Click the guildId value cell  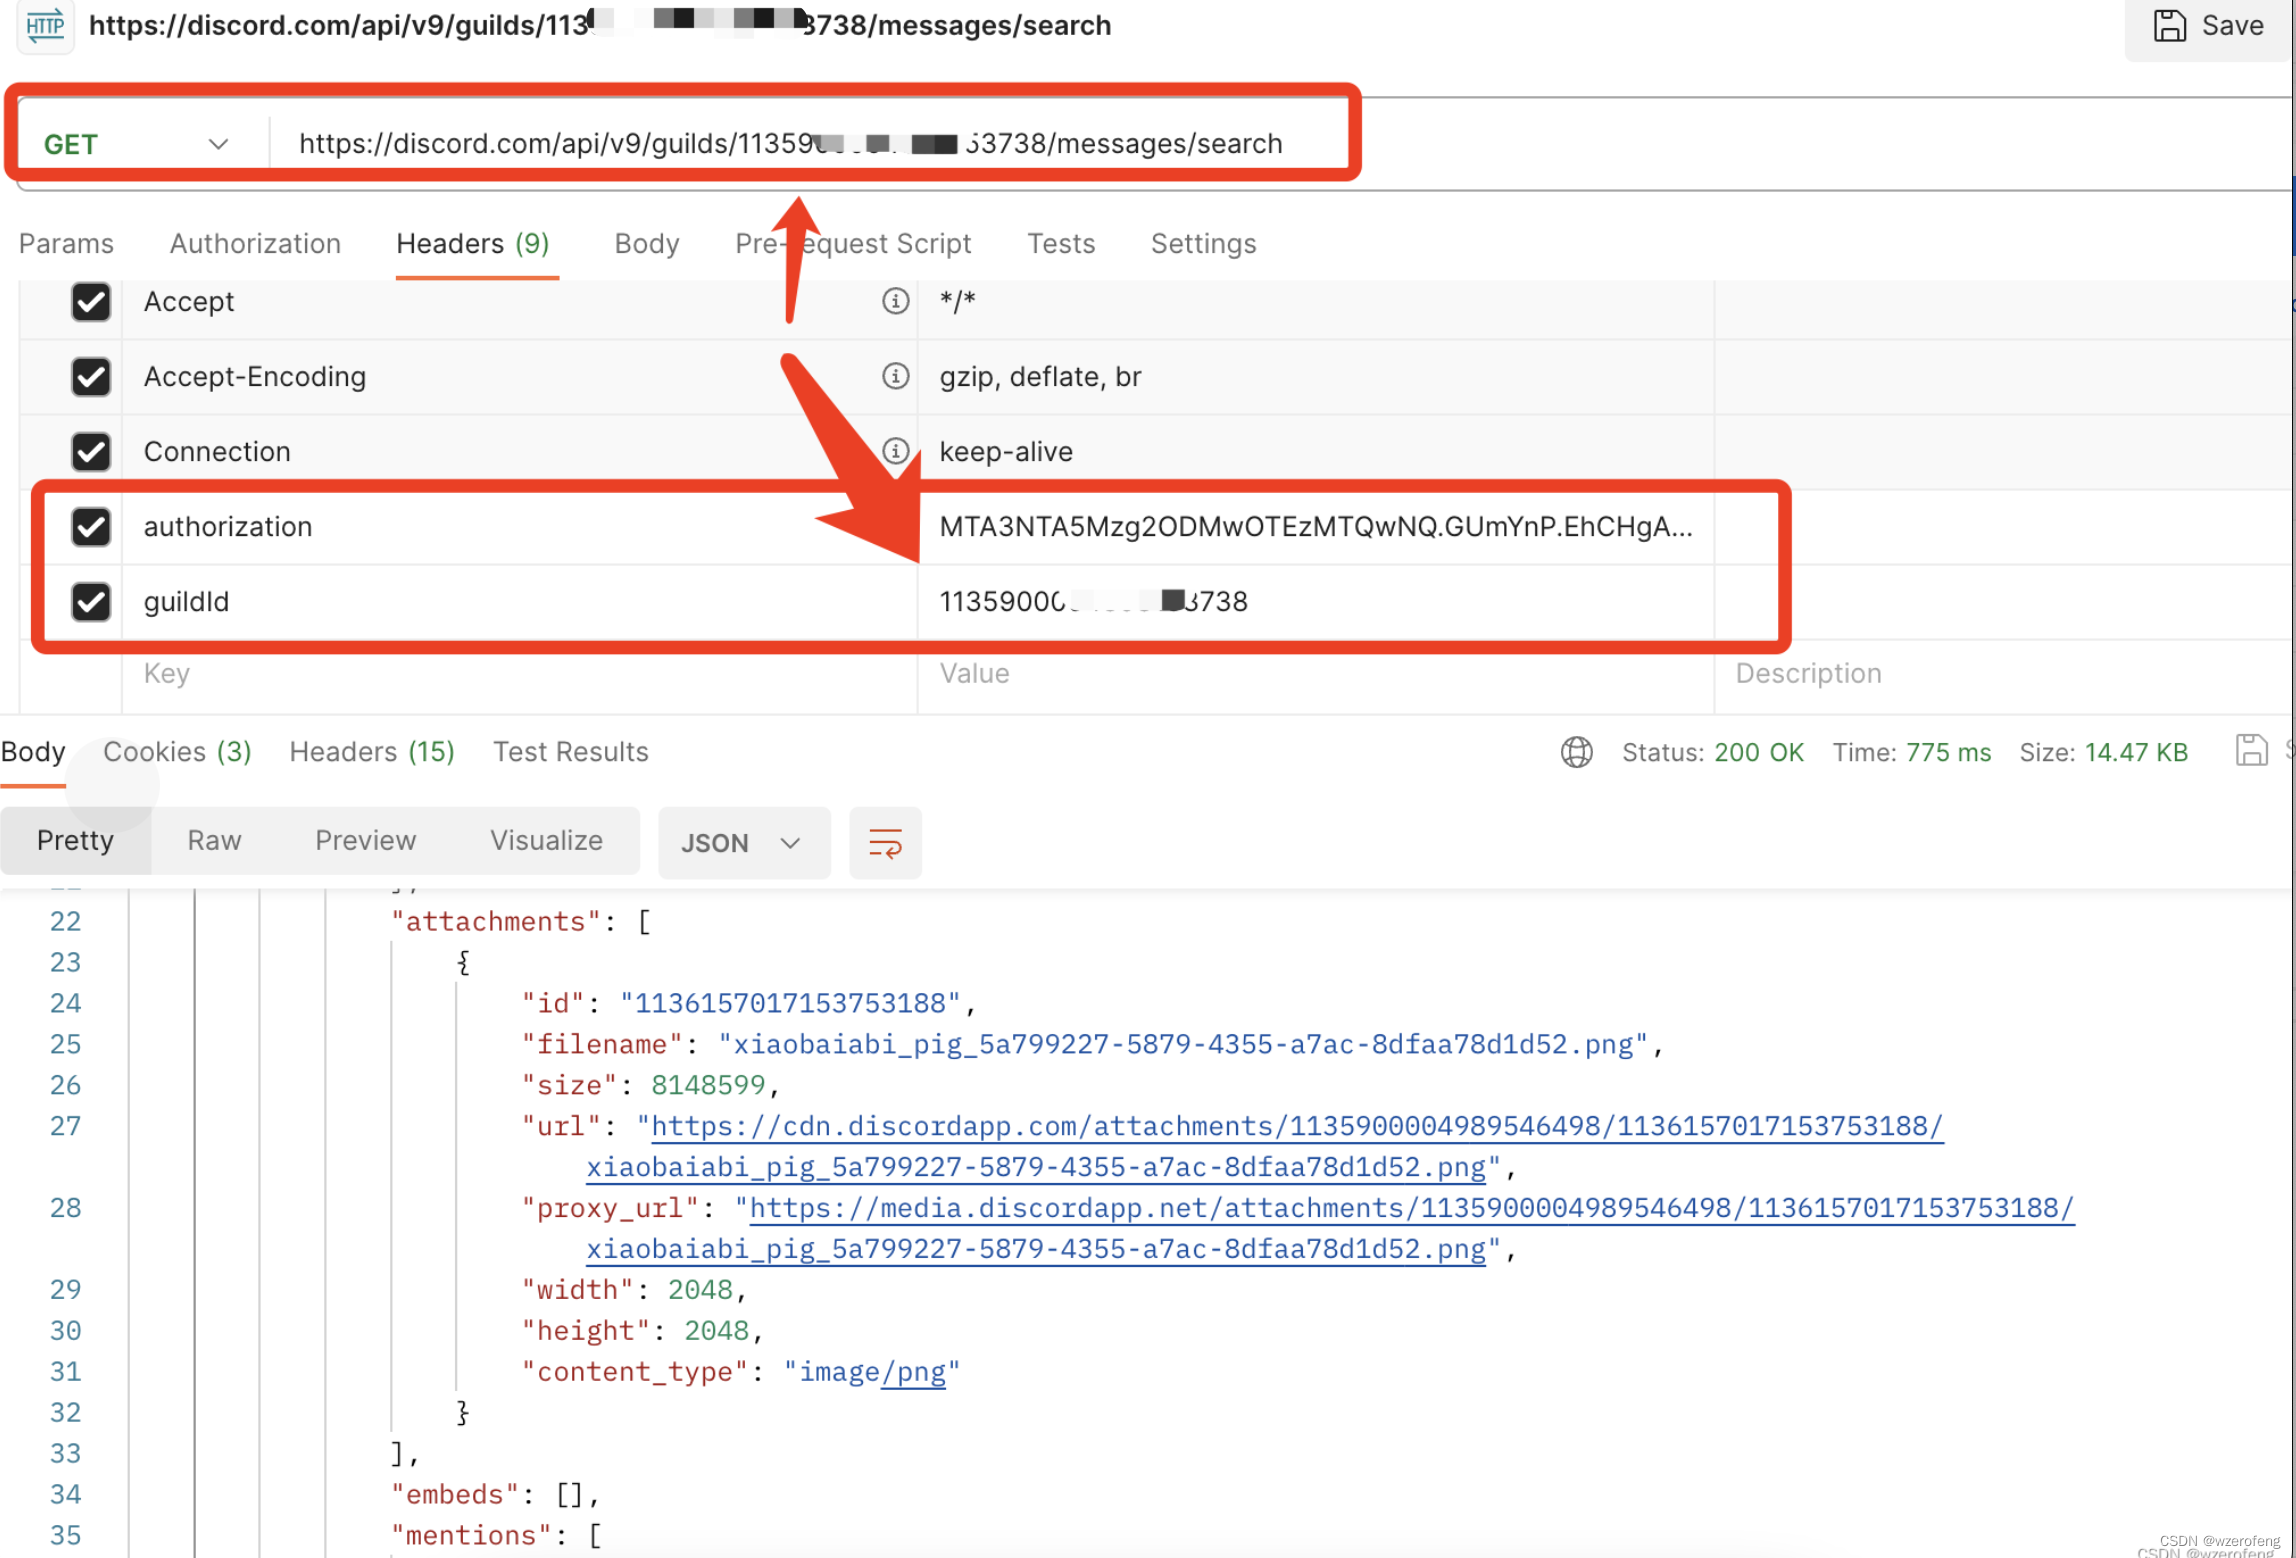tap(1315, 602)
